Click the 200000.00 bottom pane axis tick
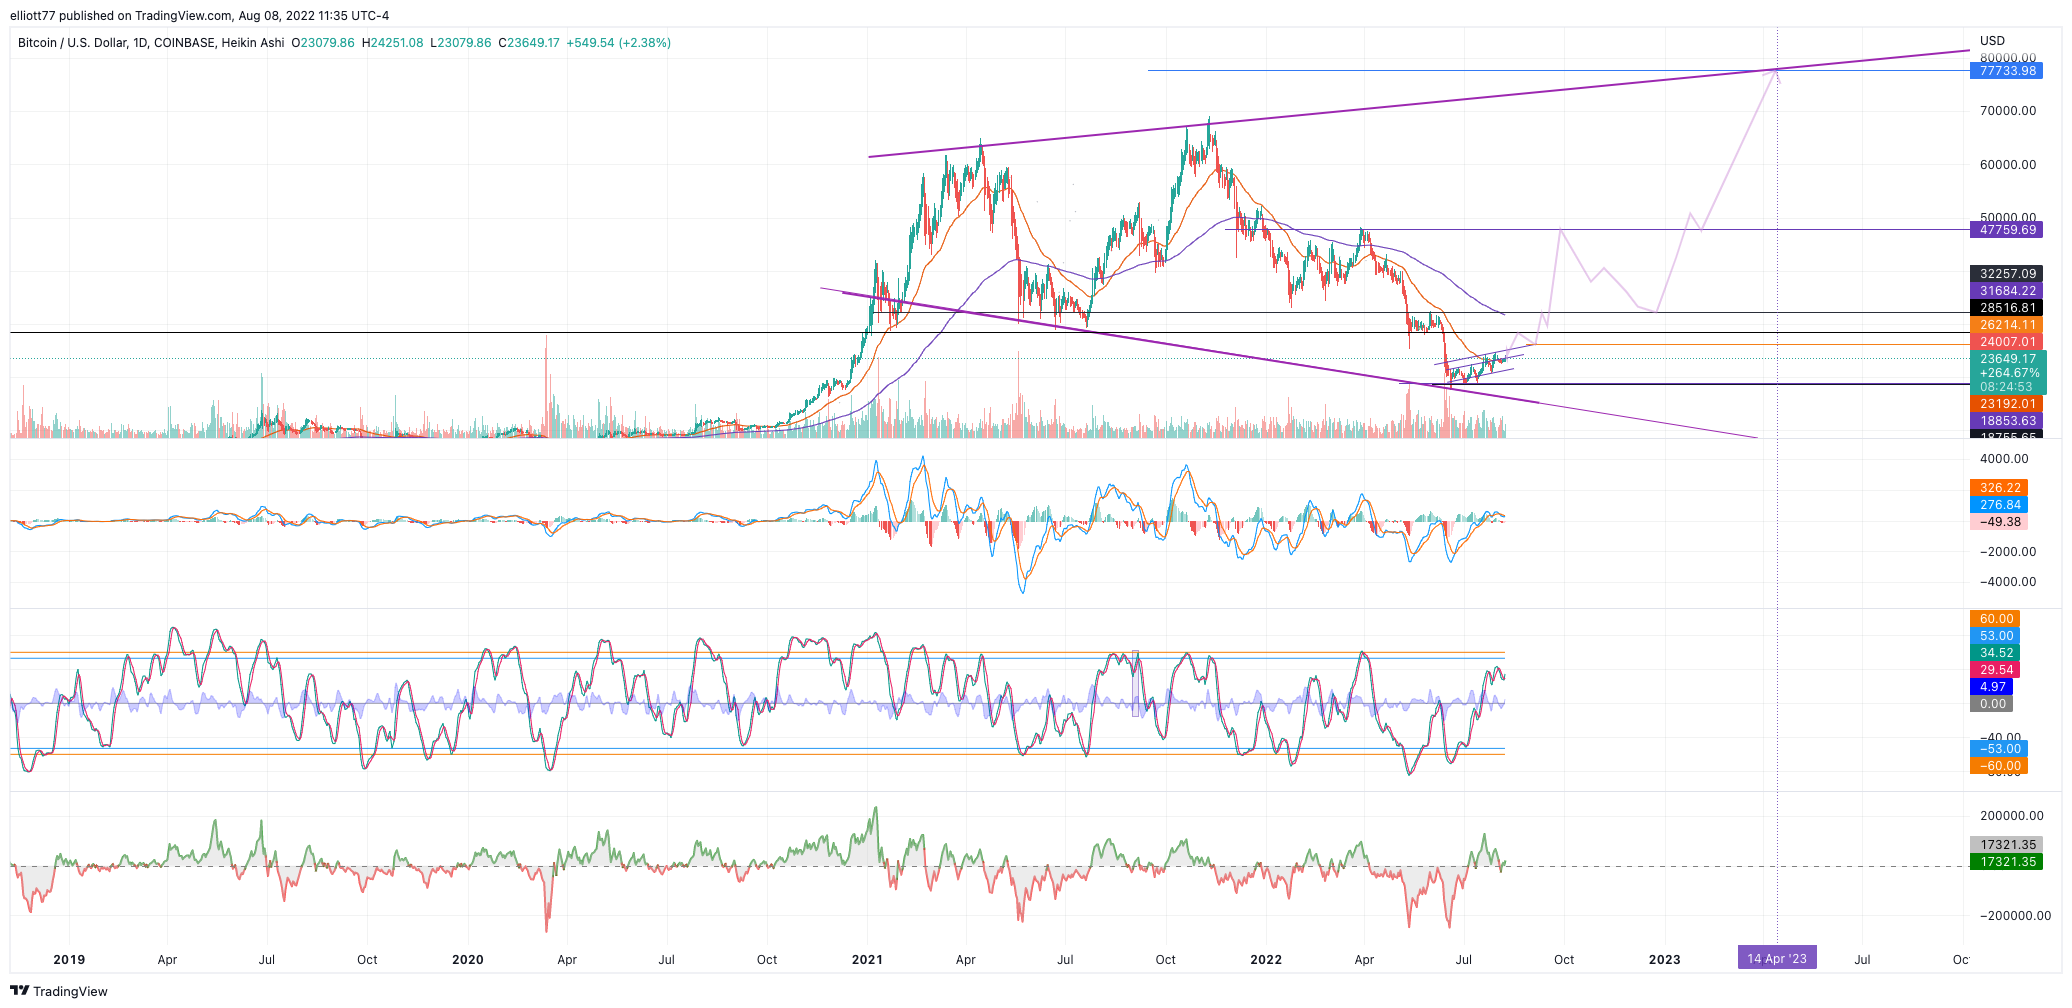This screenshot has height=1008, width=2072. (x=2010, y=816)
